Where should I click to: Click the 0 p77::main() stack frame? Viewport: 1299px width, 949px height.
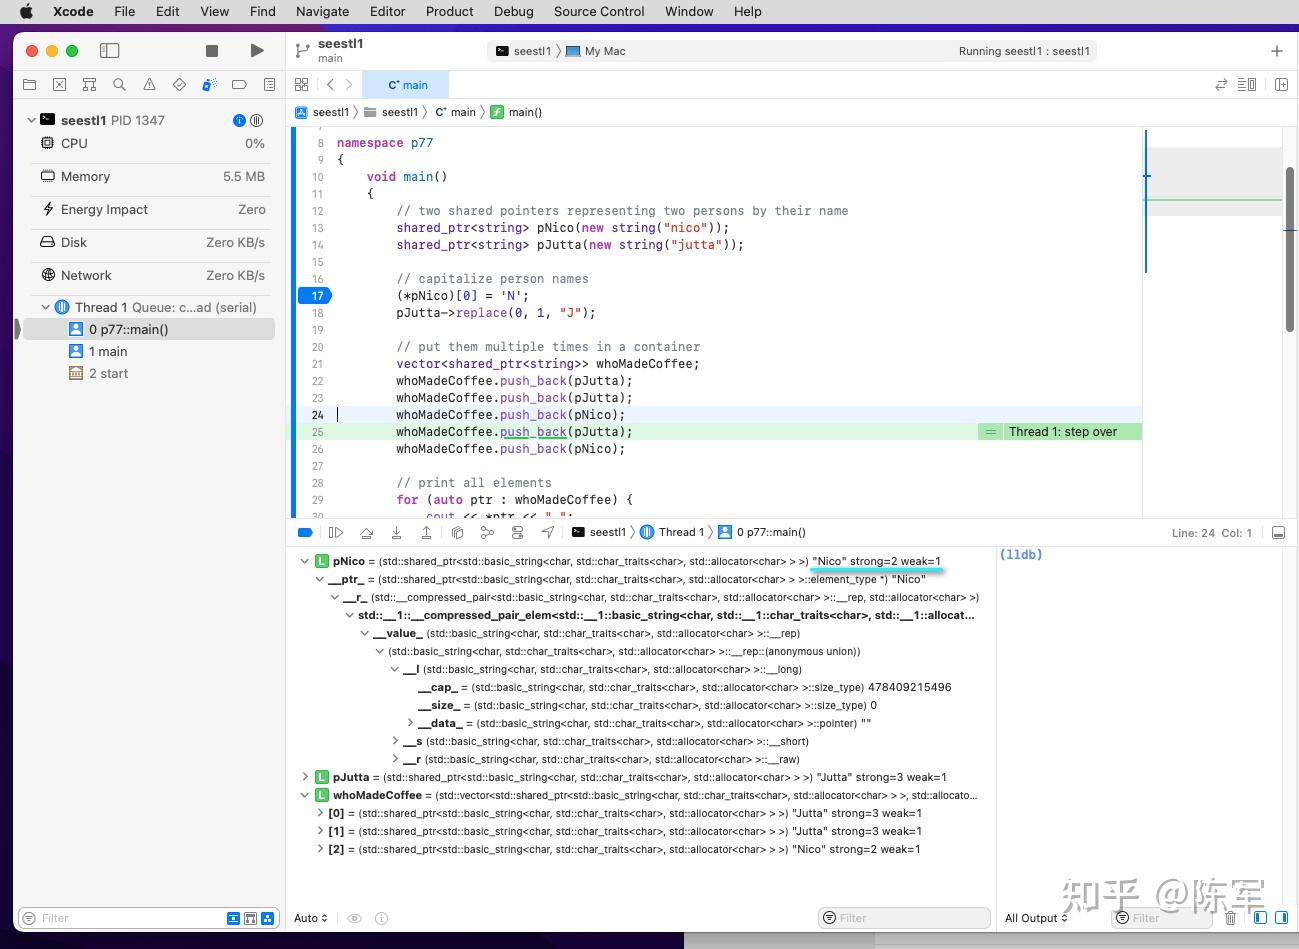pyautogui.click(x=130, y=329)
